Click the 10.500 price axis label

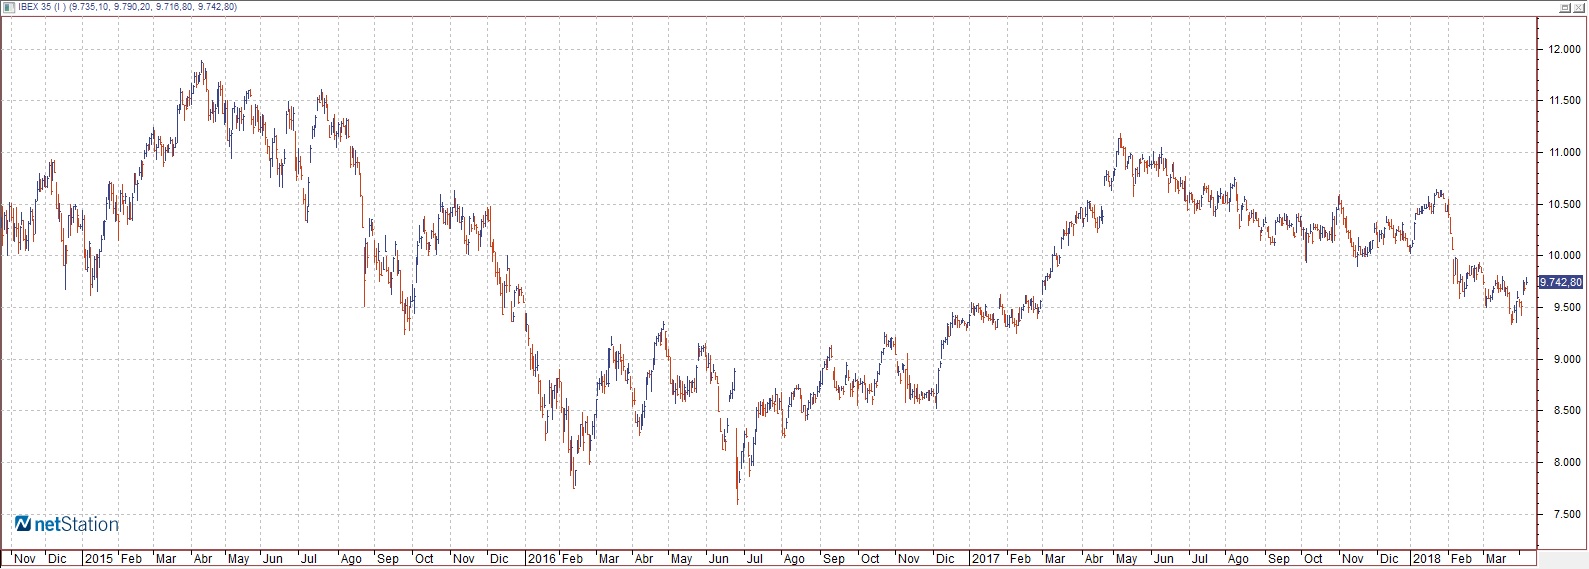pos(1564,204)
